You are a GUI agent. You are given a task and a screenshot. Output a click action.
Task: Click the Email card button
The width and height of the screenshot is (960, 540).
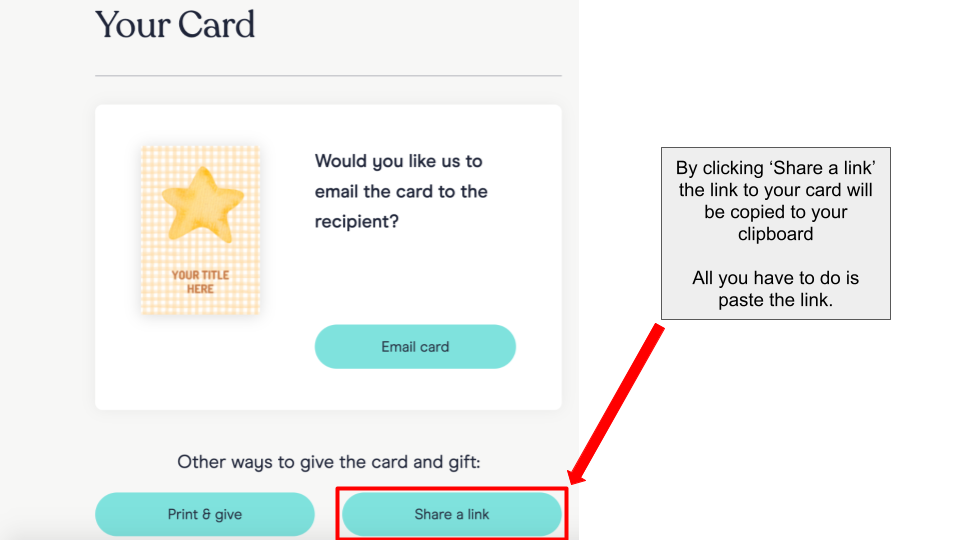click(x=415, y=347)
